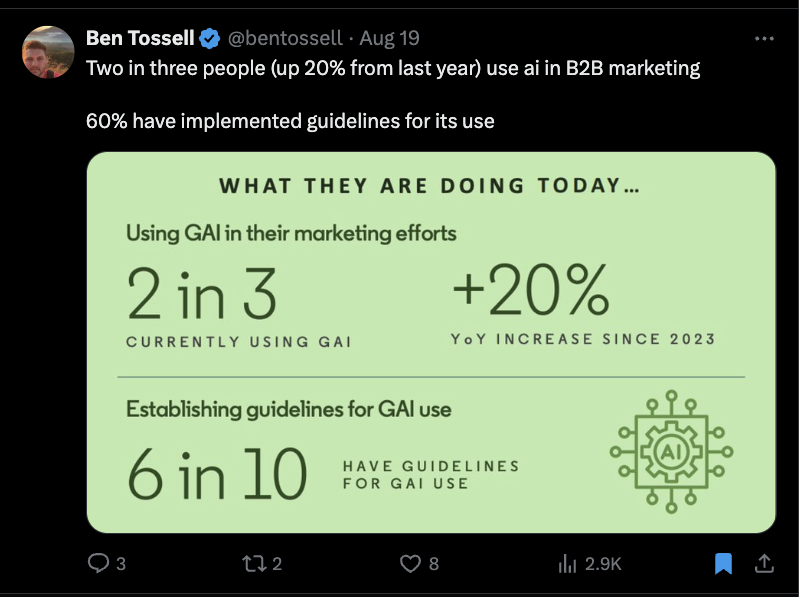Click the Ben Tossell display name
The height and width of the screenshot is (597, 799).
pyautogui.click(x=140, y=38)
